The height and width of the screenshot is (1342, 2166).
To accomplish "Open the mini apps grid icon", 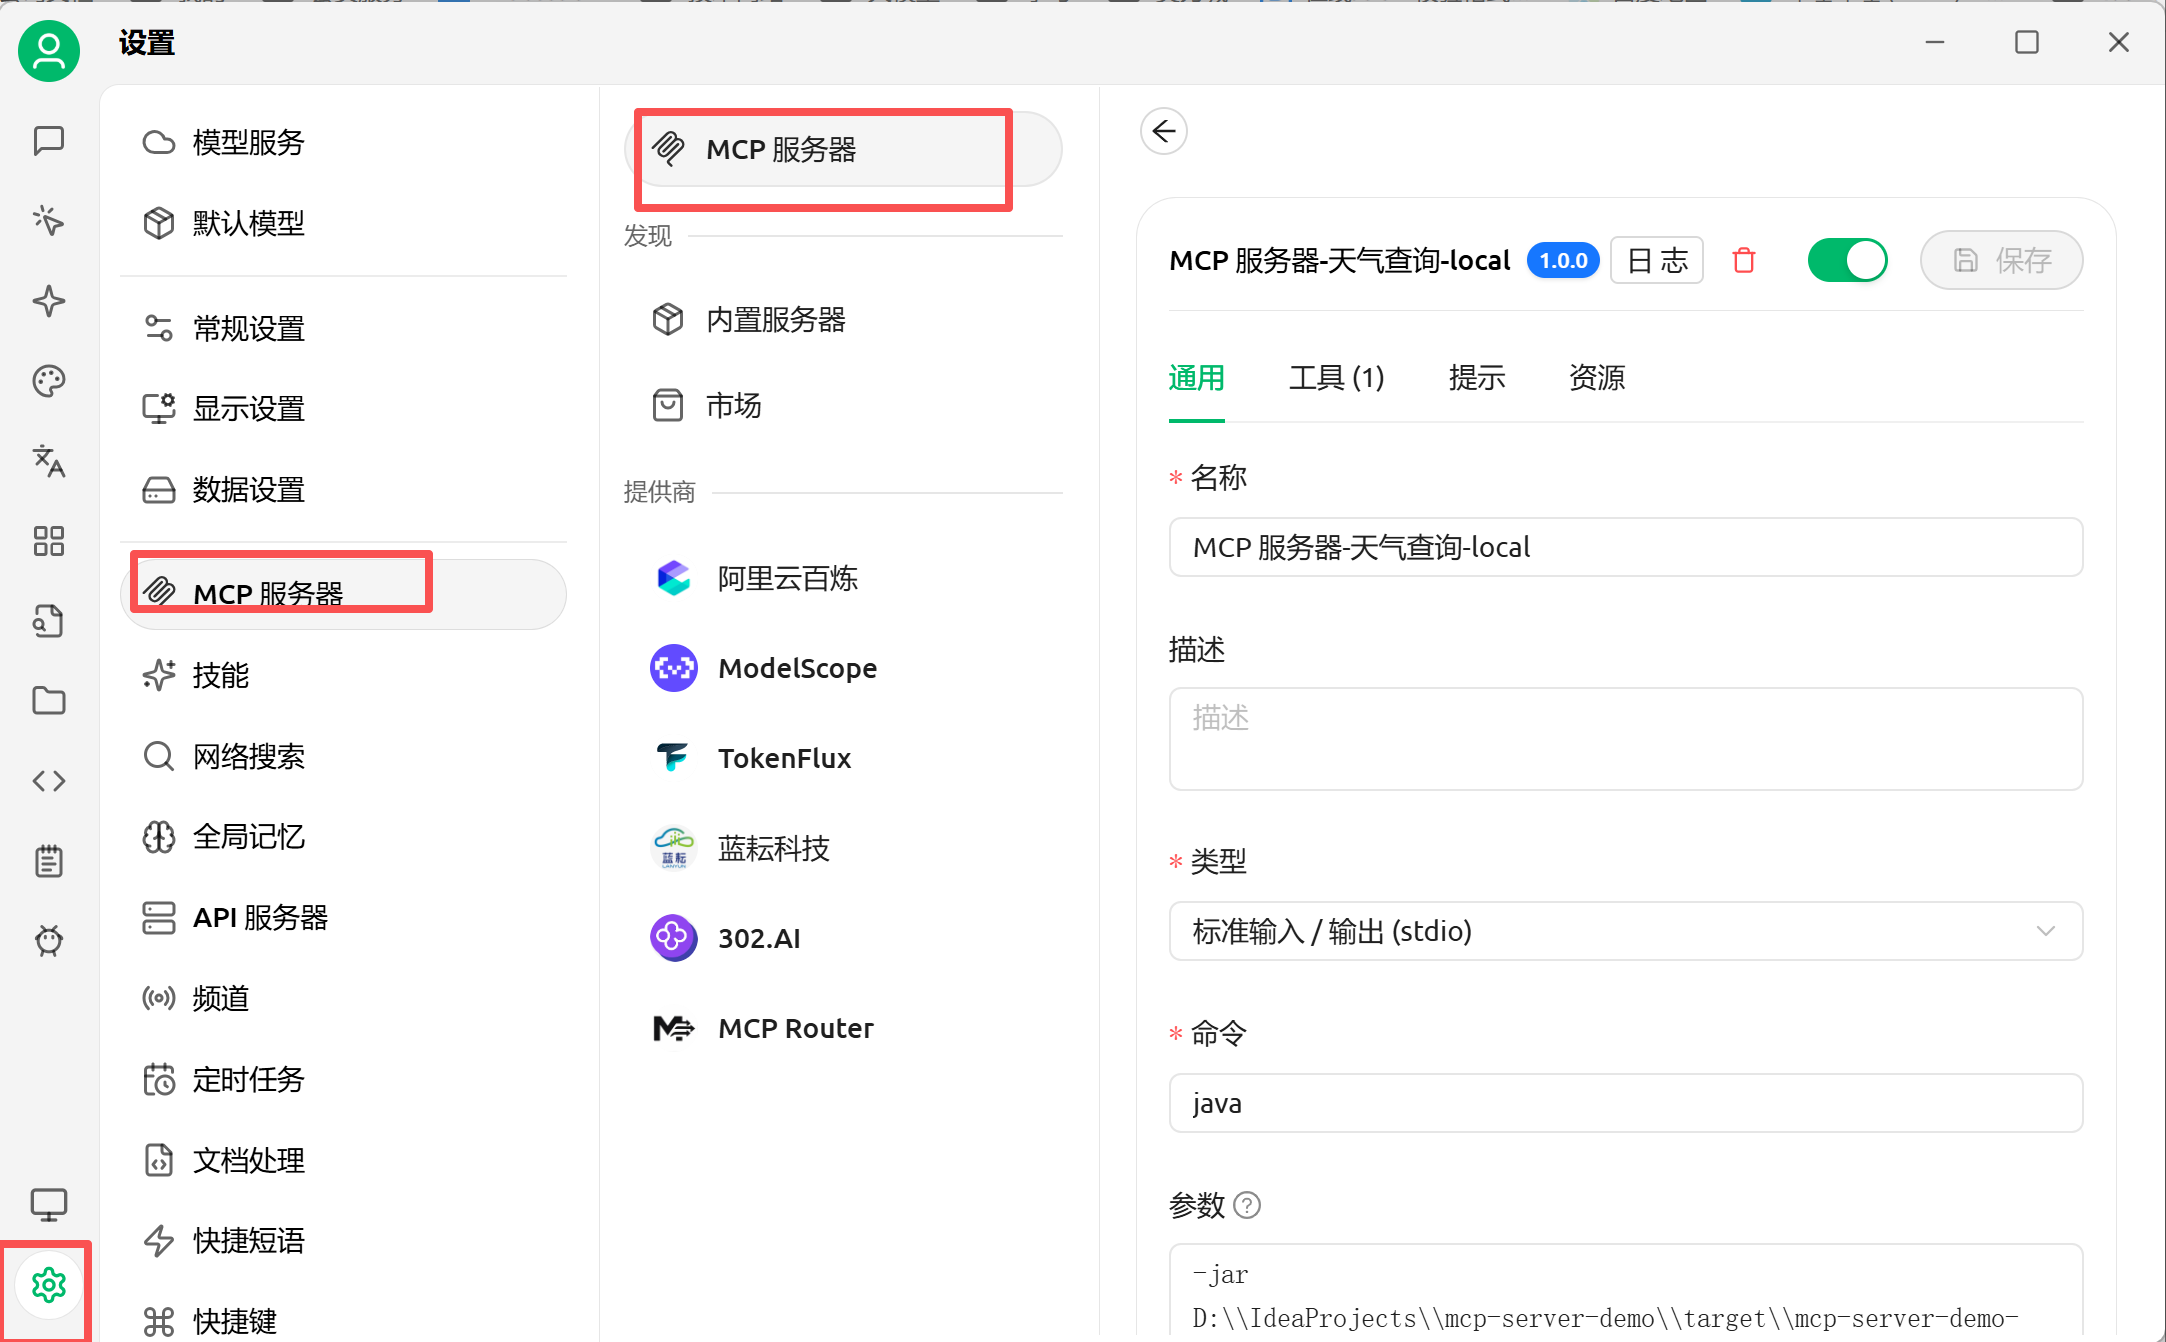I will coord(48,541).
